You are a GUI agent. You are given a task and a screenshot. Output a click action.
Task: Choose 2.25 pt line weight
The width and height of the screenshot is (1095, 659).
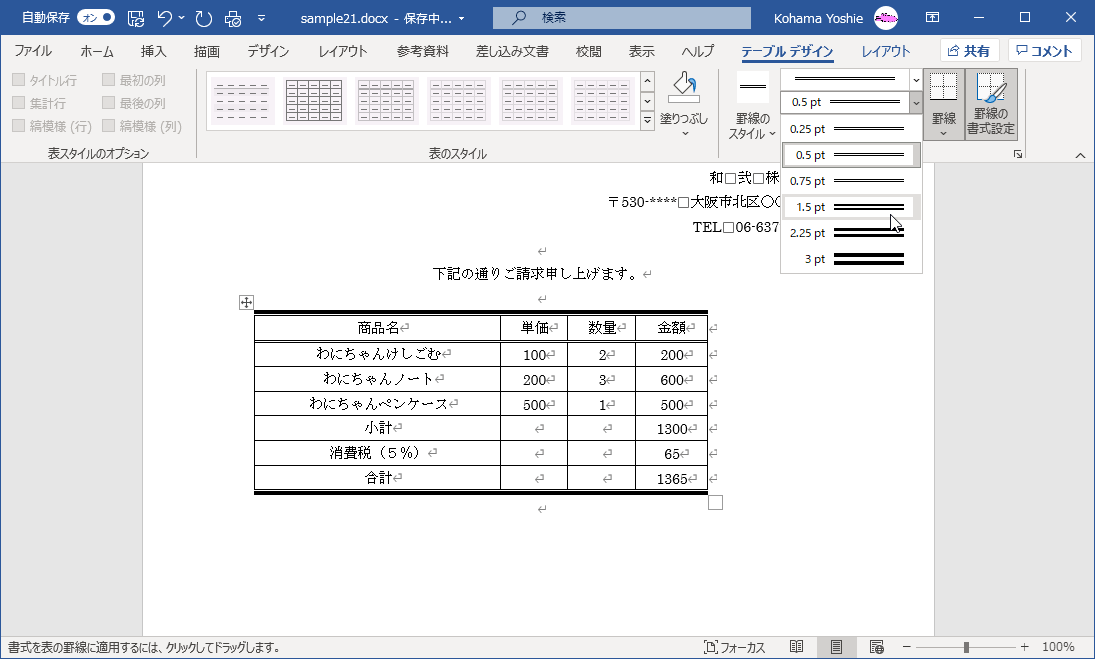[x=851, y=233]
